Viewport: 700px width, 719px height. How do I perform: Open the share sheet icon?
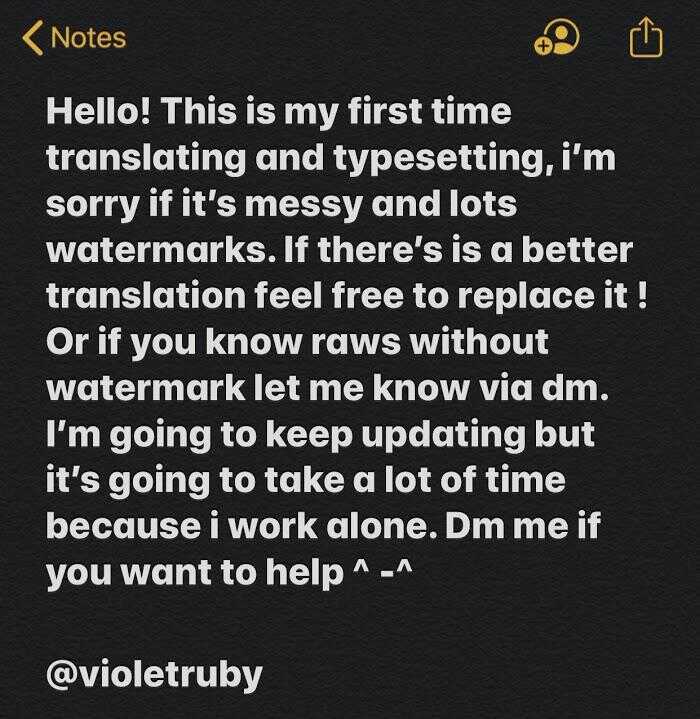[646, 37]
